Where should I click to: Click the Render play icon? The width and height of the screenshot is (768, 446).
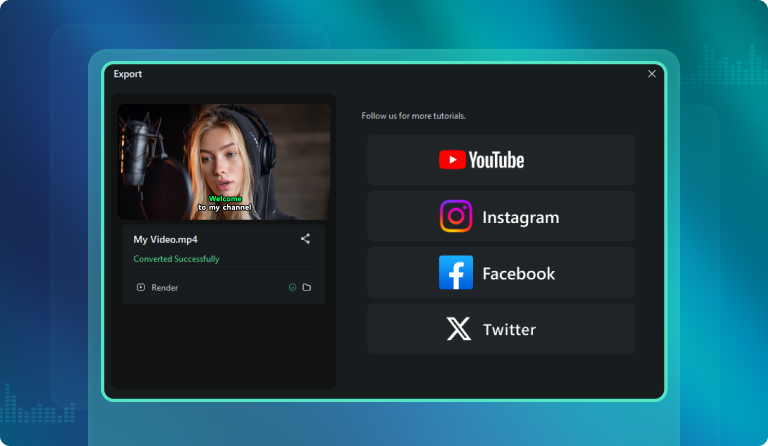pos(141,287)
